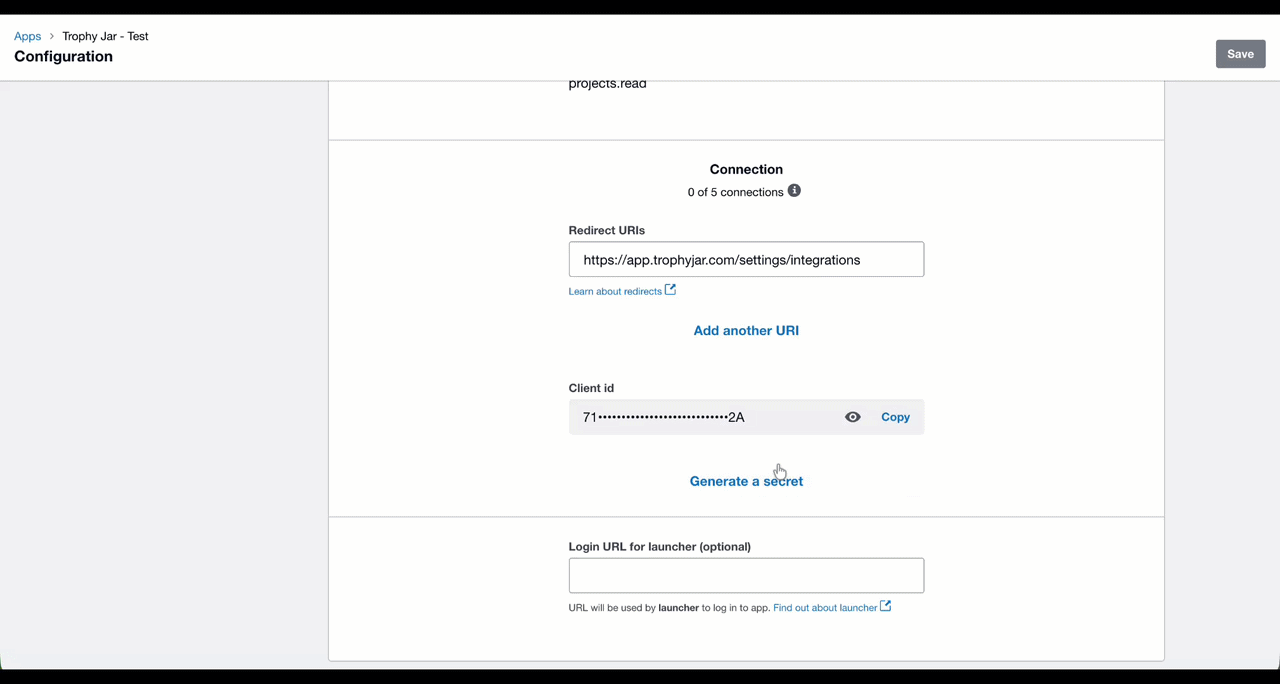
Task: Open the Apps breadcrumb link
Action: click(x=28, y=36)
